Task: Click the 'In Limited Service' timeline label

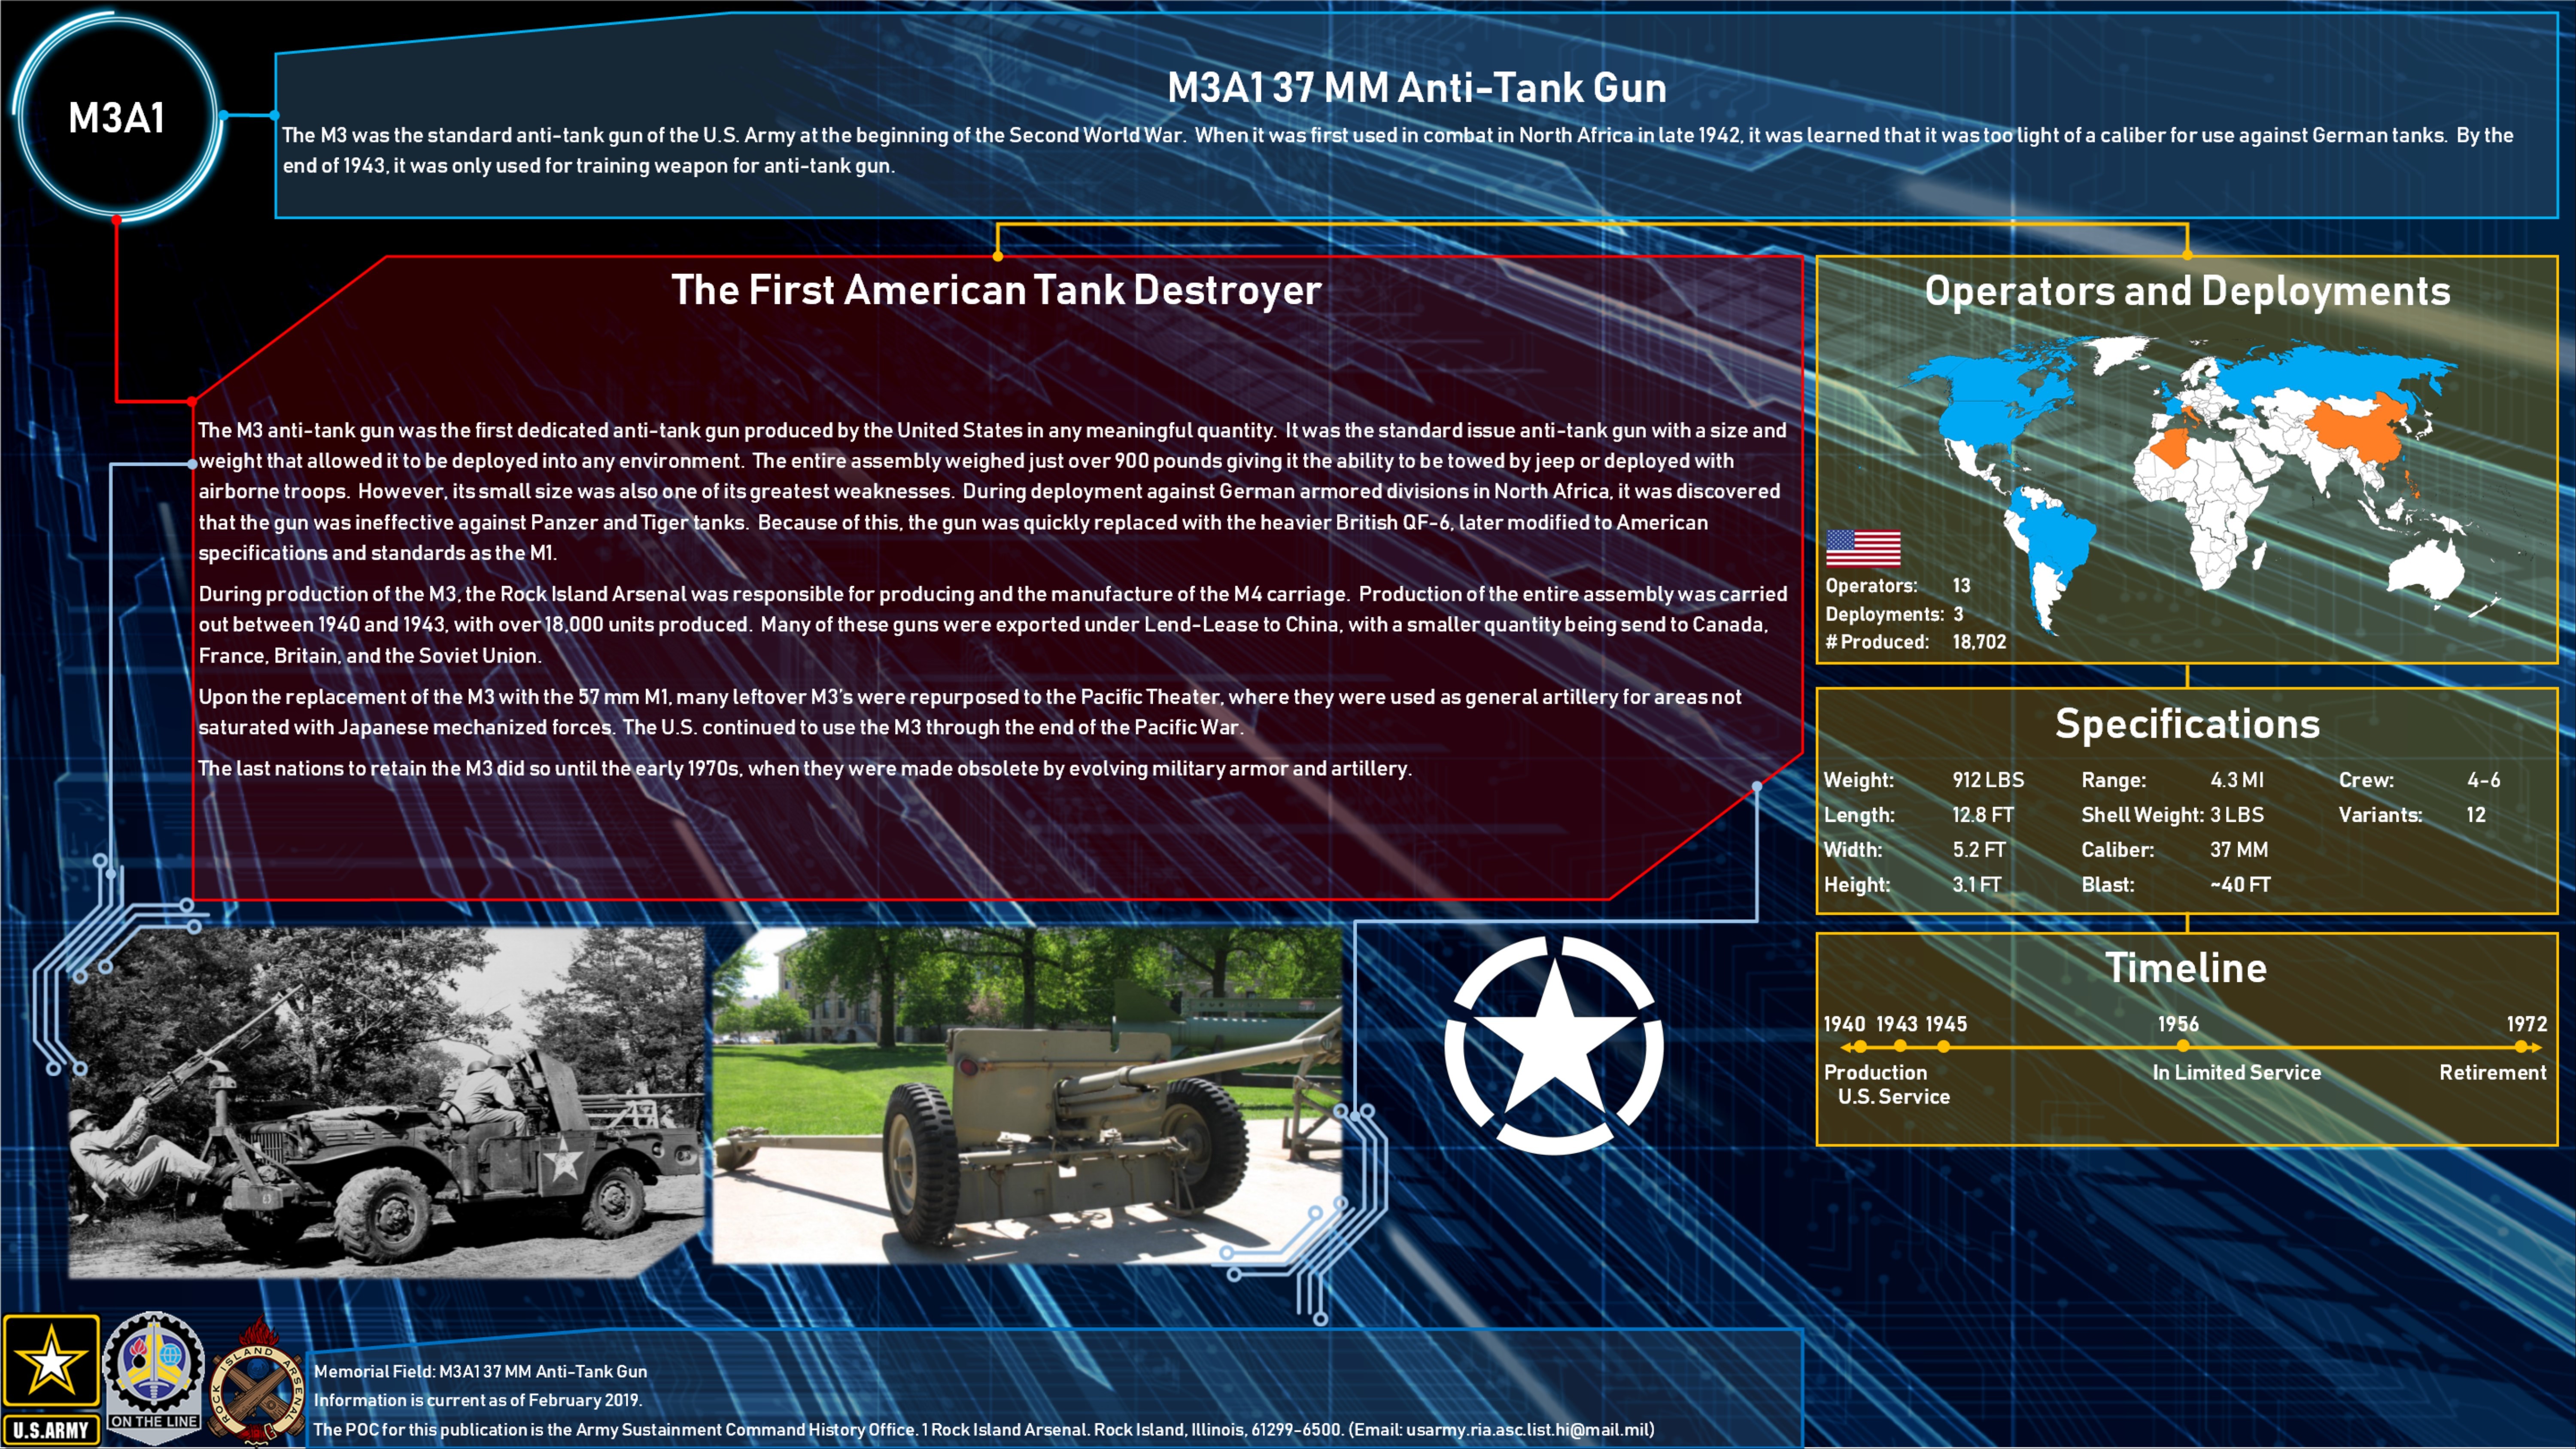Action: tap(2236, 1072)
